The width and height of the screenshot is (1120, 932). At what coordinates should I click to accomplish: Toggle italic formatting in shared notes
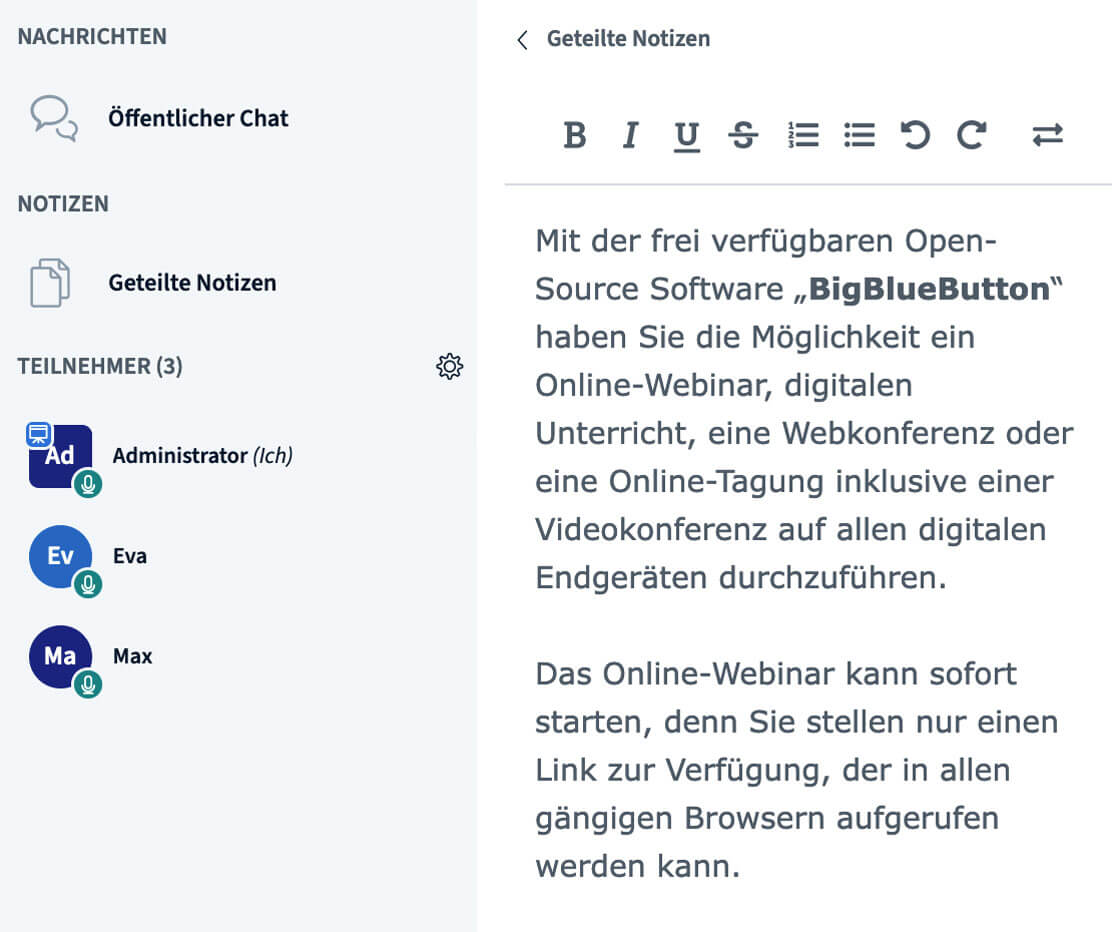pos(630,135)
